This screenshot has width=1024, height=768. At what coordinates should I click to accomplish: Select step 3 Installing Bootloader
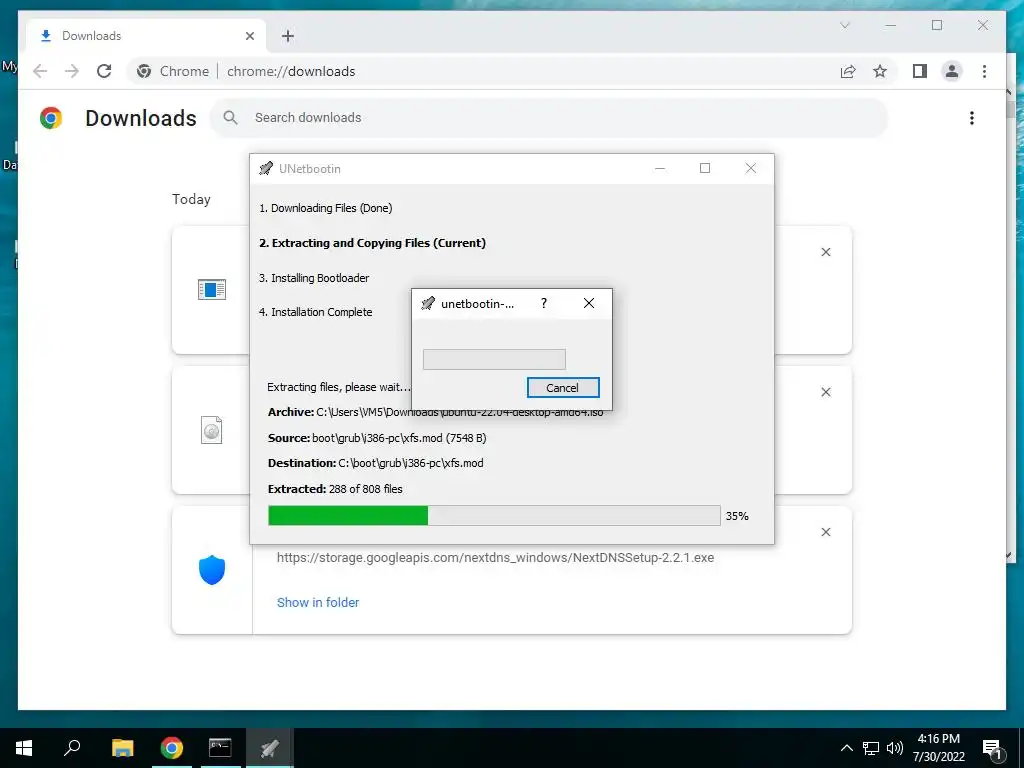[x=313, y=278]
